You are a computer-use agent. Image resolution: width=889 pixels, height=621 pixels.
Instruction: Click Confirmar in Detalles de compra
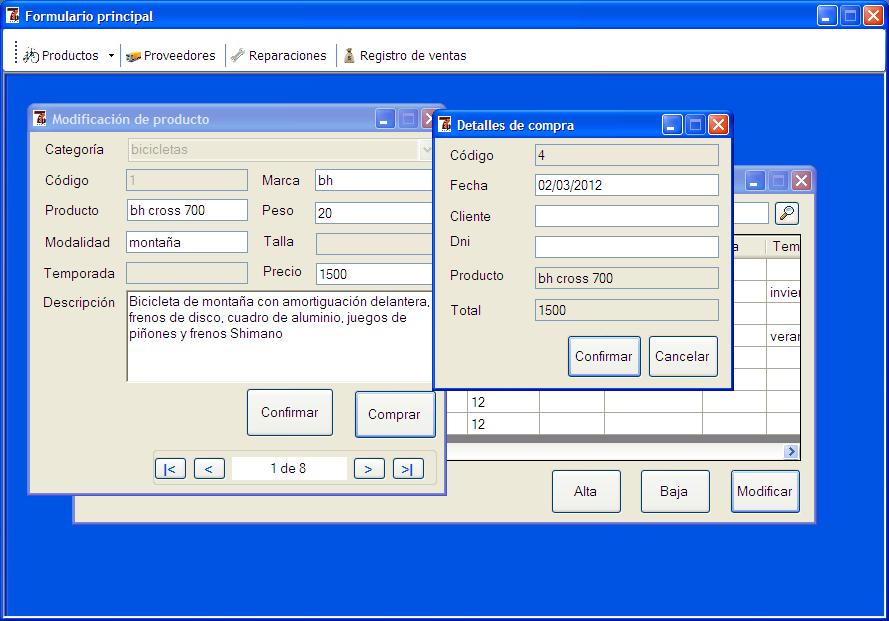click(x=604, y=356)
